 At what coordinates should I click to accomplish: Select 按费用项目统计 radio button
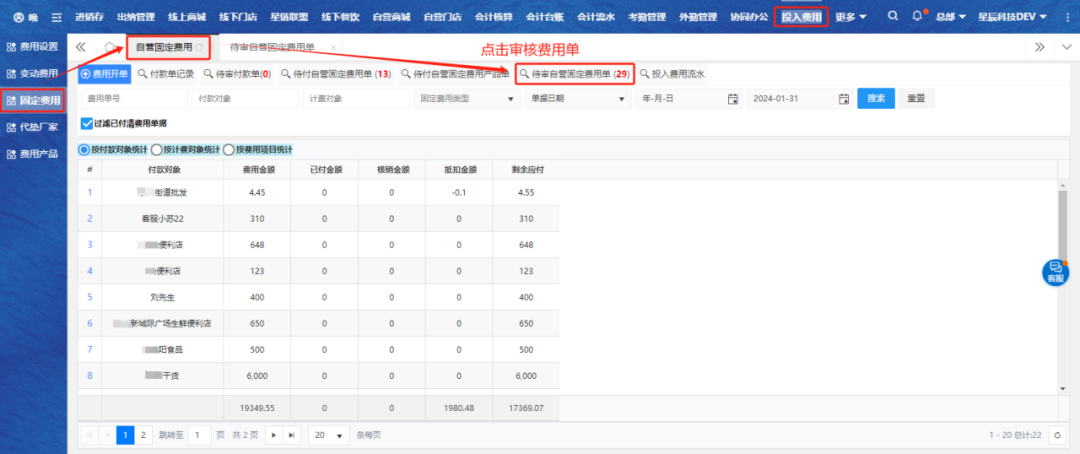coord(229,149)
